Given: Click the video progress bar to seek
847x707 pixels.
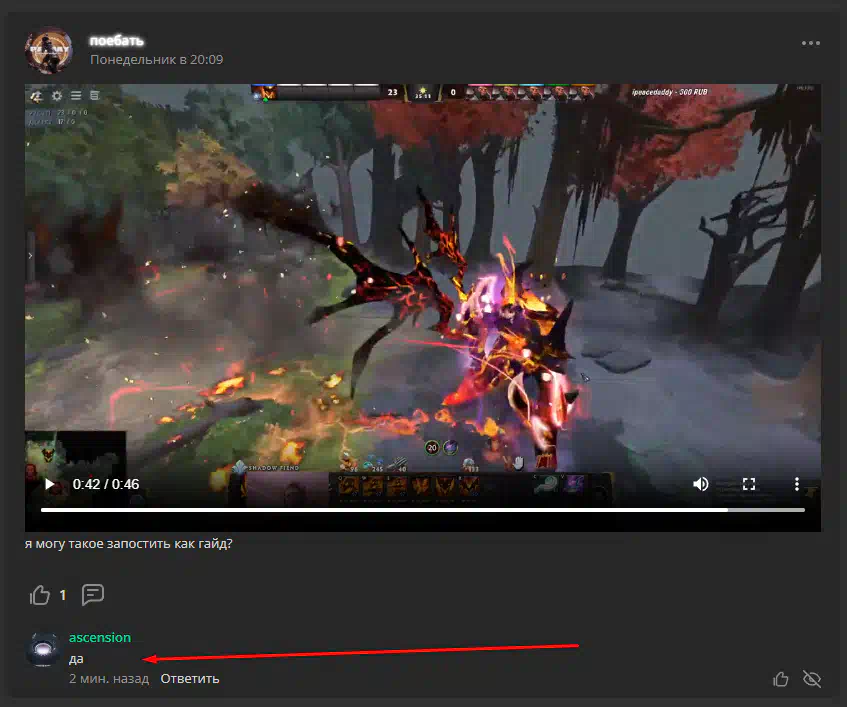Looking at the screenshot, I should 400,509.
